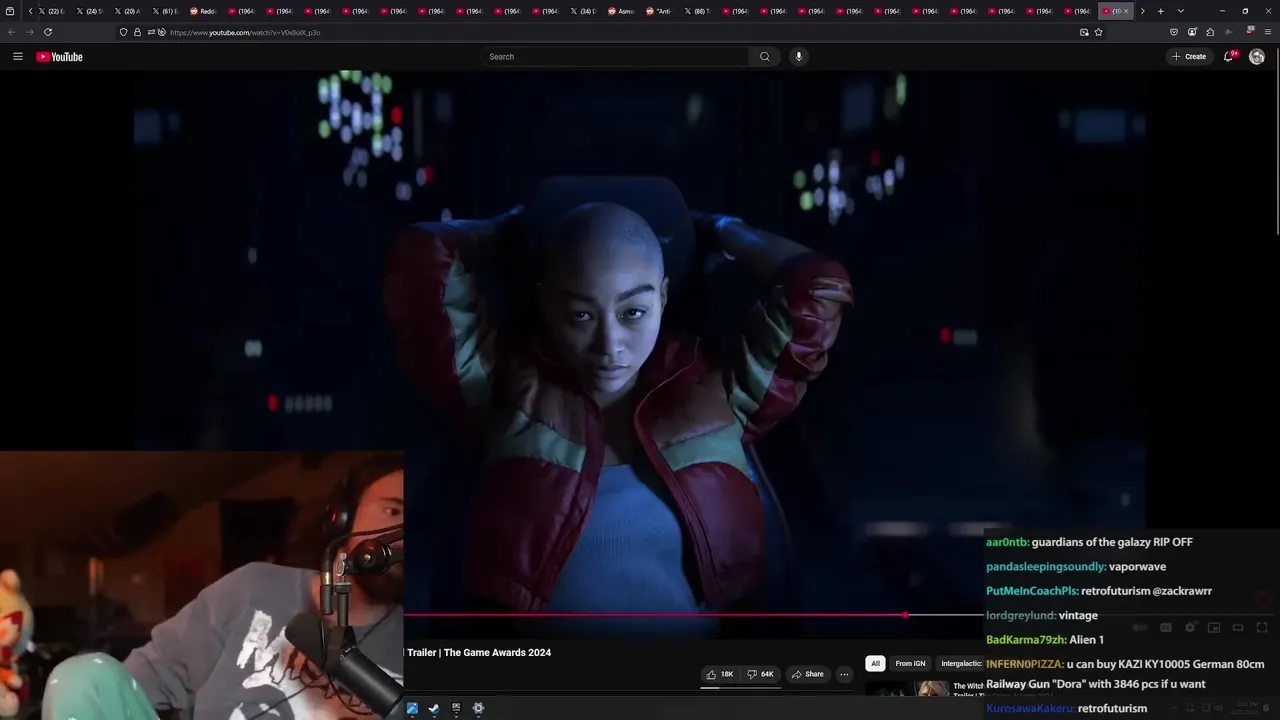Open the list-all-tabs dropdown arrow
Viewport: 1280px width, 720px height.
pyautogui.click(x=1181, y=11)
